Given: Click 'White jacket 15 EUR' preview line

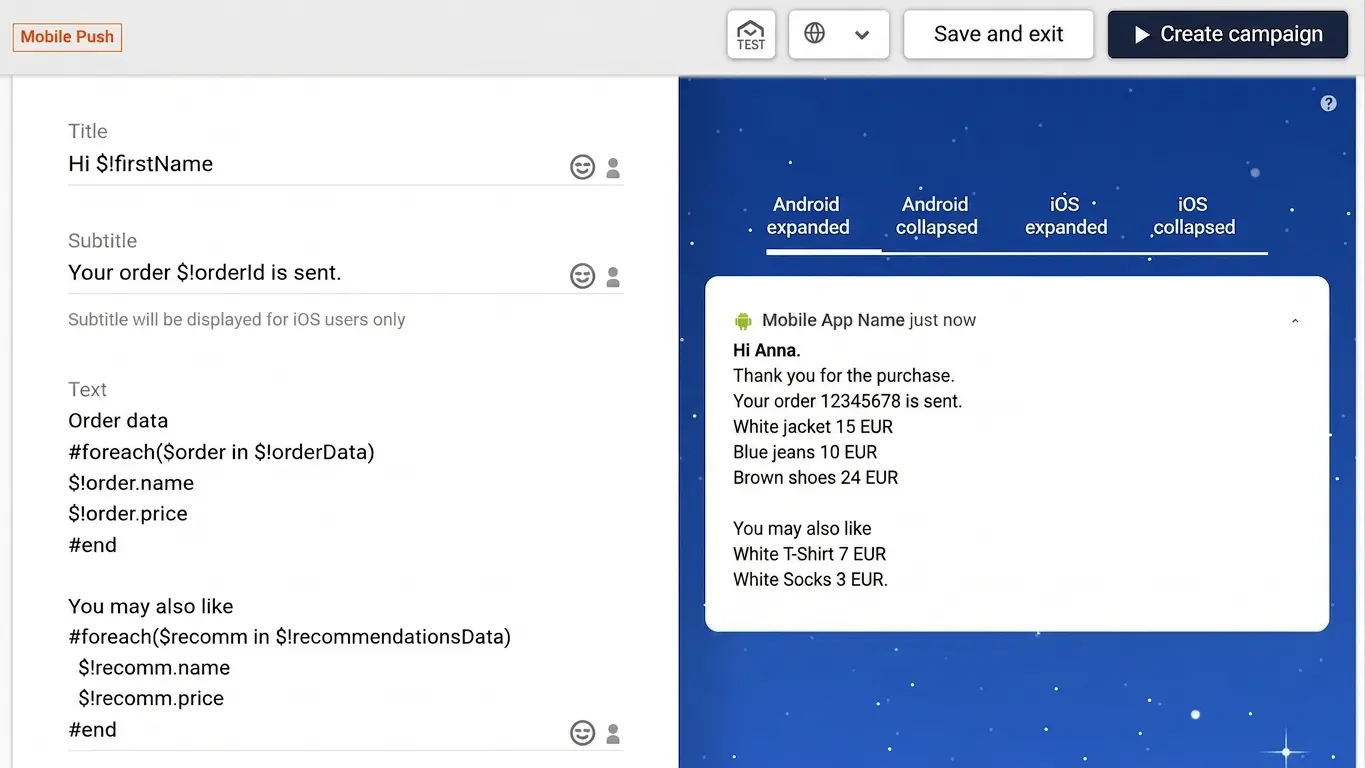Looking at the screenshot, I should click(x=813, y=427).
